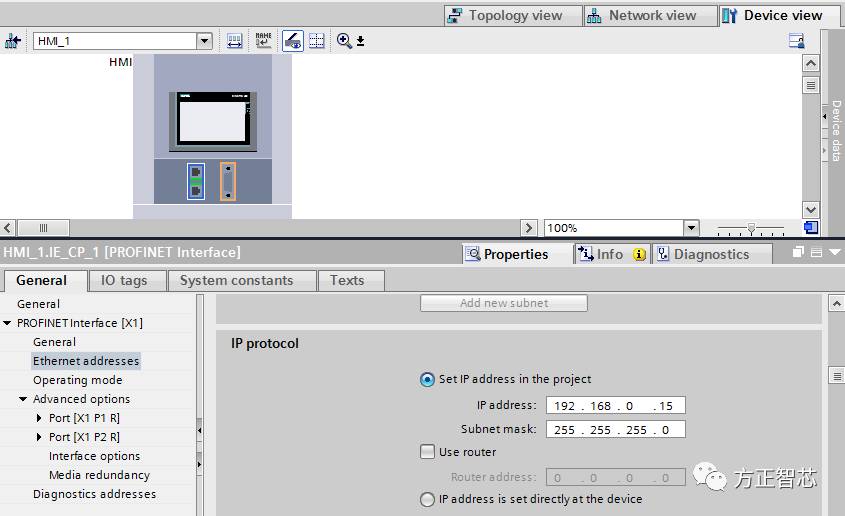Enable the Use router checkbox
This screenshot has width=845, height=516.
click(x=428, y=452)
